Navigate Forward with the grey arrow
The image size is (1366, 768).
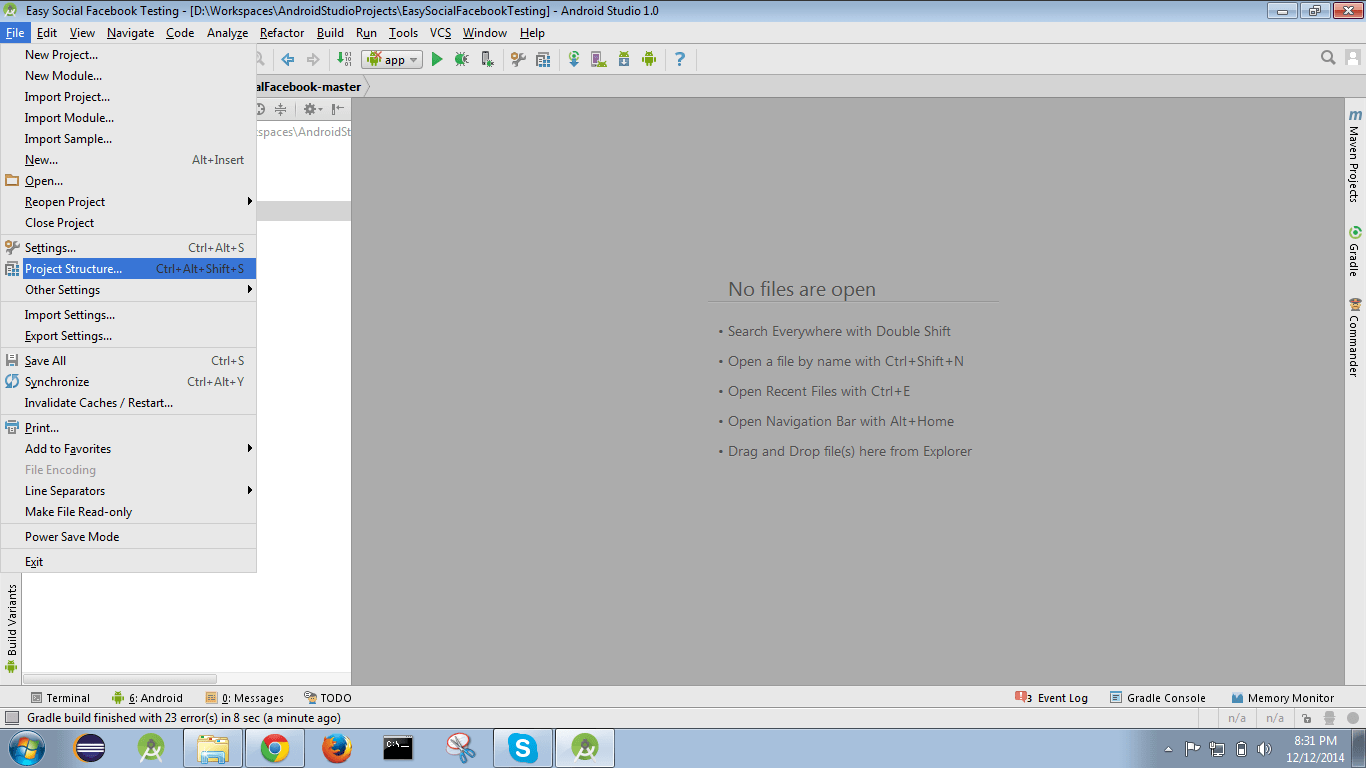pos(313,59)
